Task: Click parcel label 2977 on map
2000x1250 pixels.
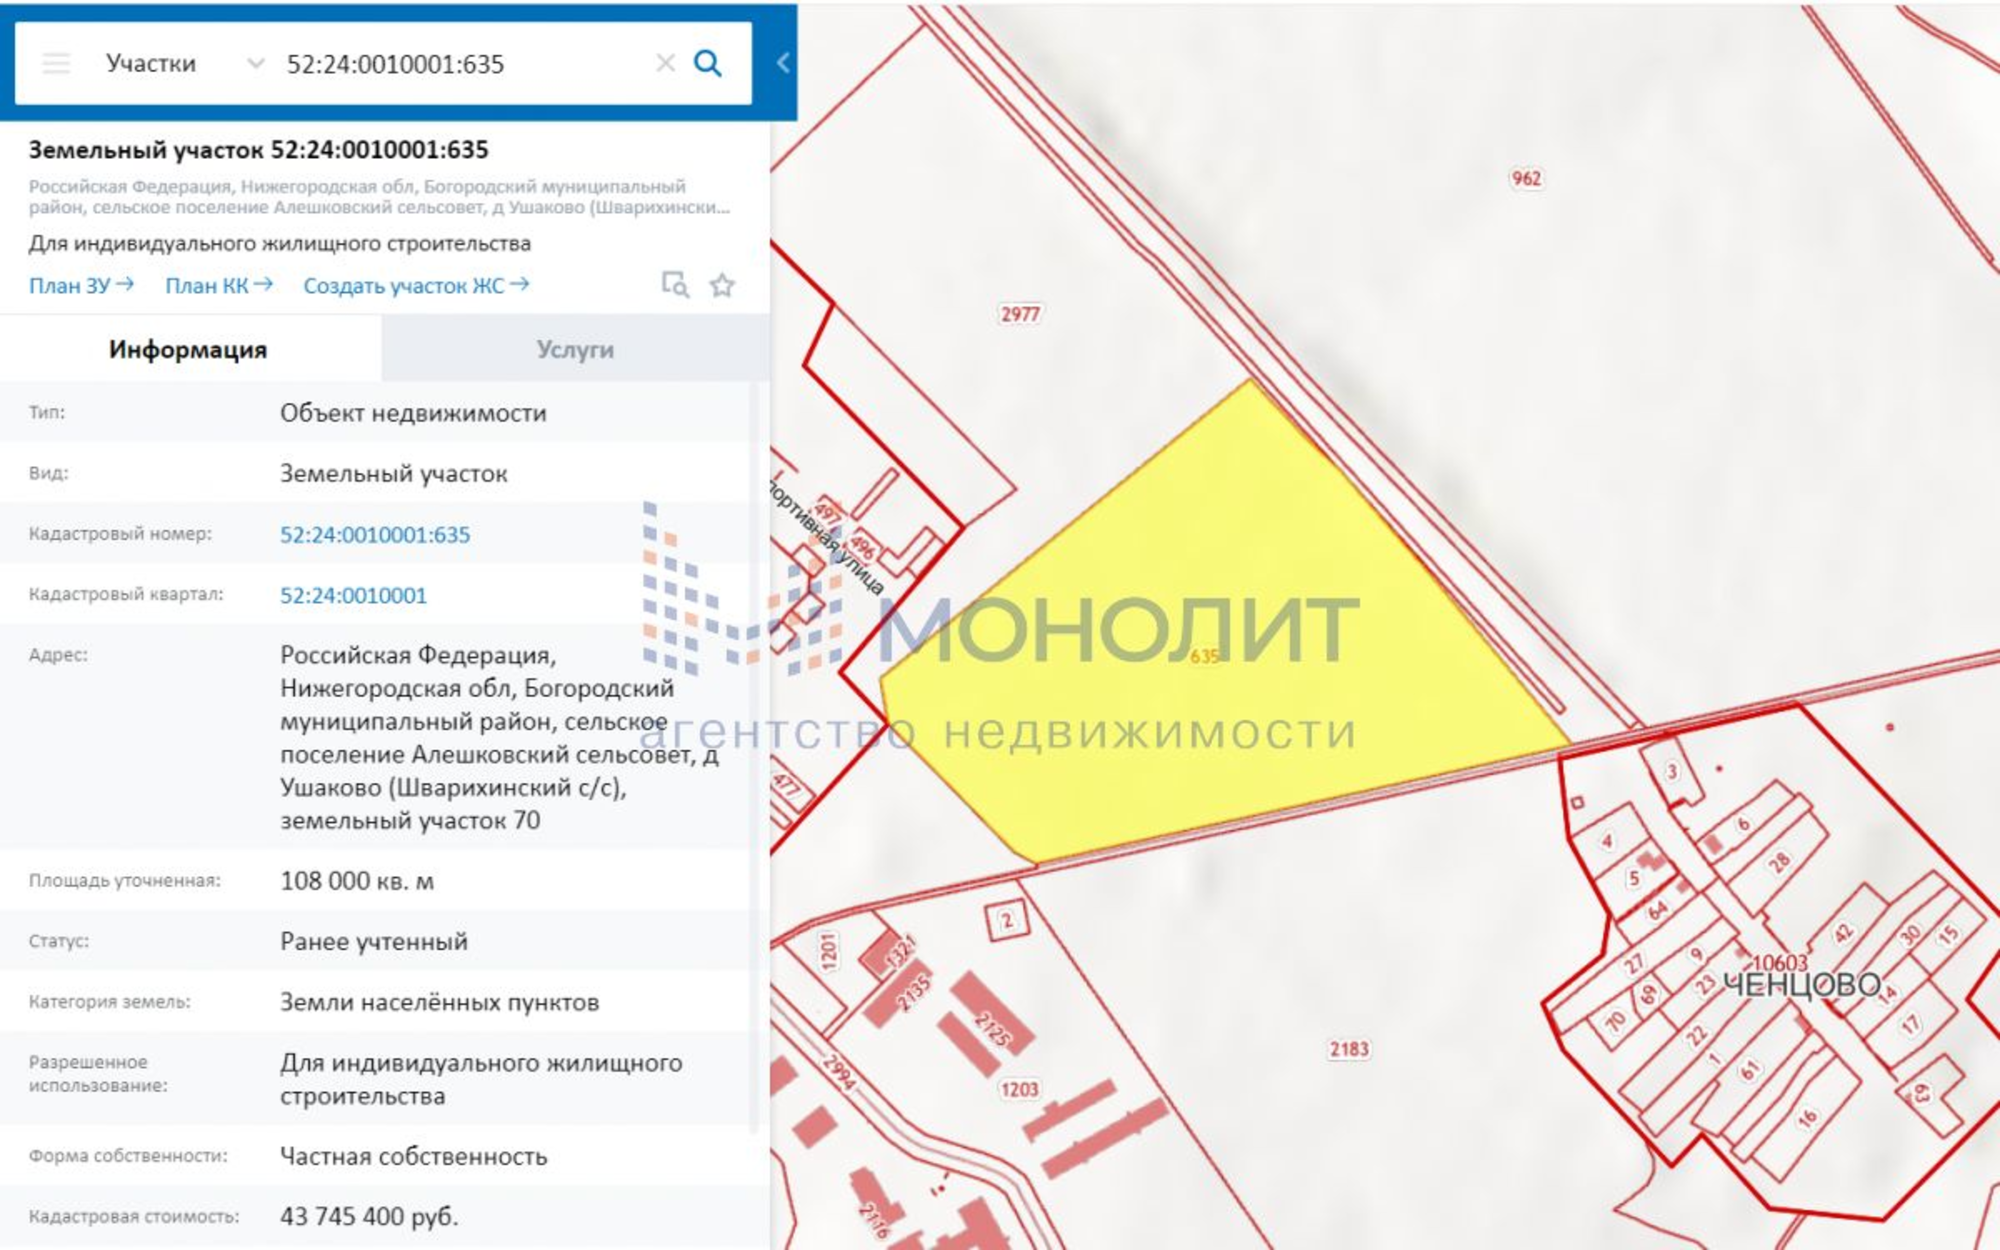Action: 1020,314
